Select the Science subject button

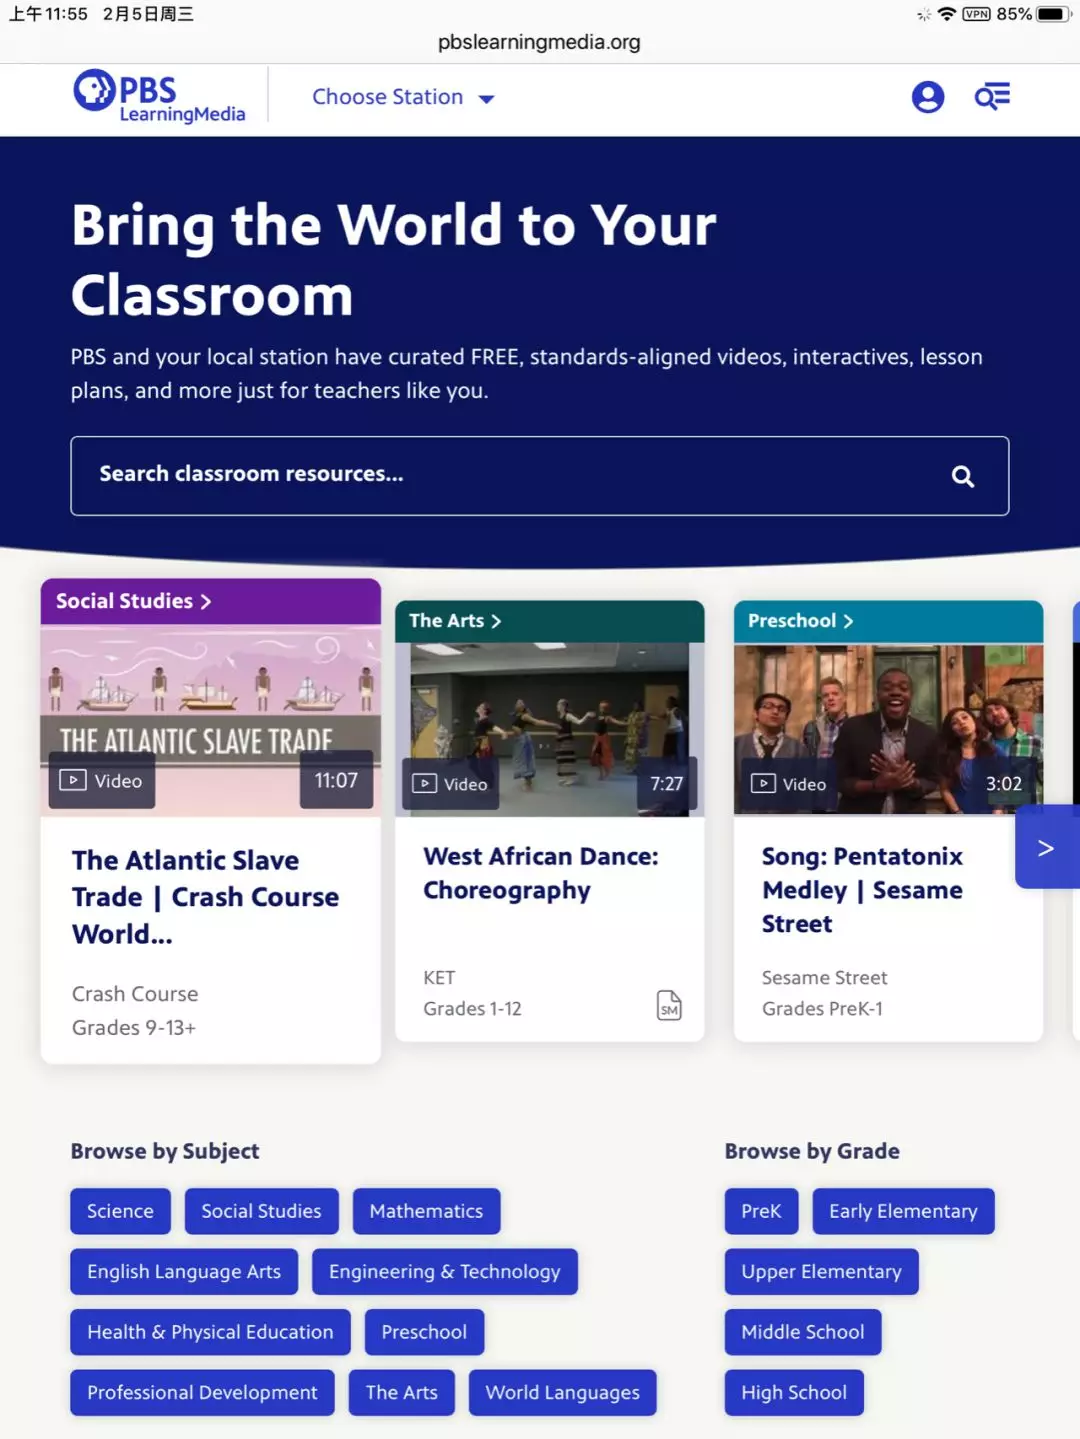coord(120,1211)
